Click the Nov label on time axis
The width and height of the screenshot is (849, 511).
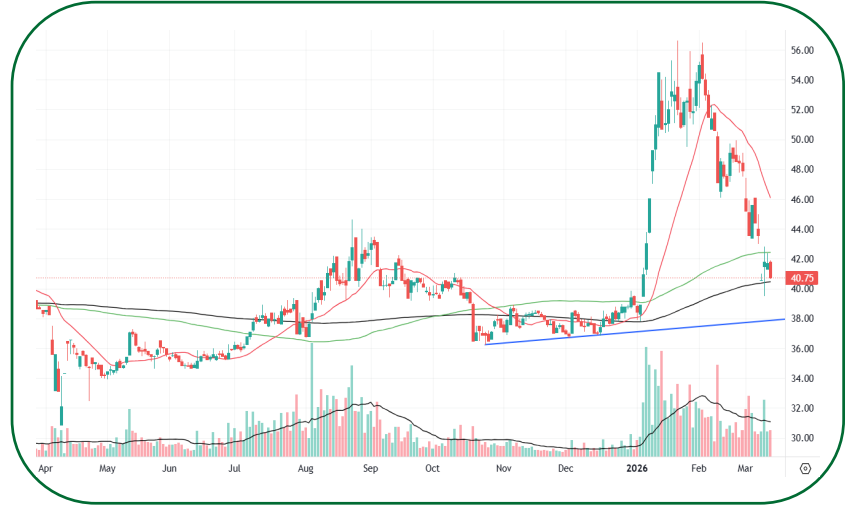[504, 467]
